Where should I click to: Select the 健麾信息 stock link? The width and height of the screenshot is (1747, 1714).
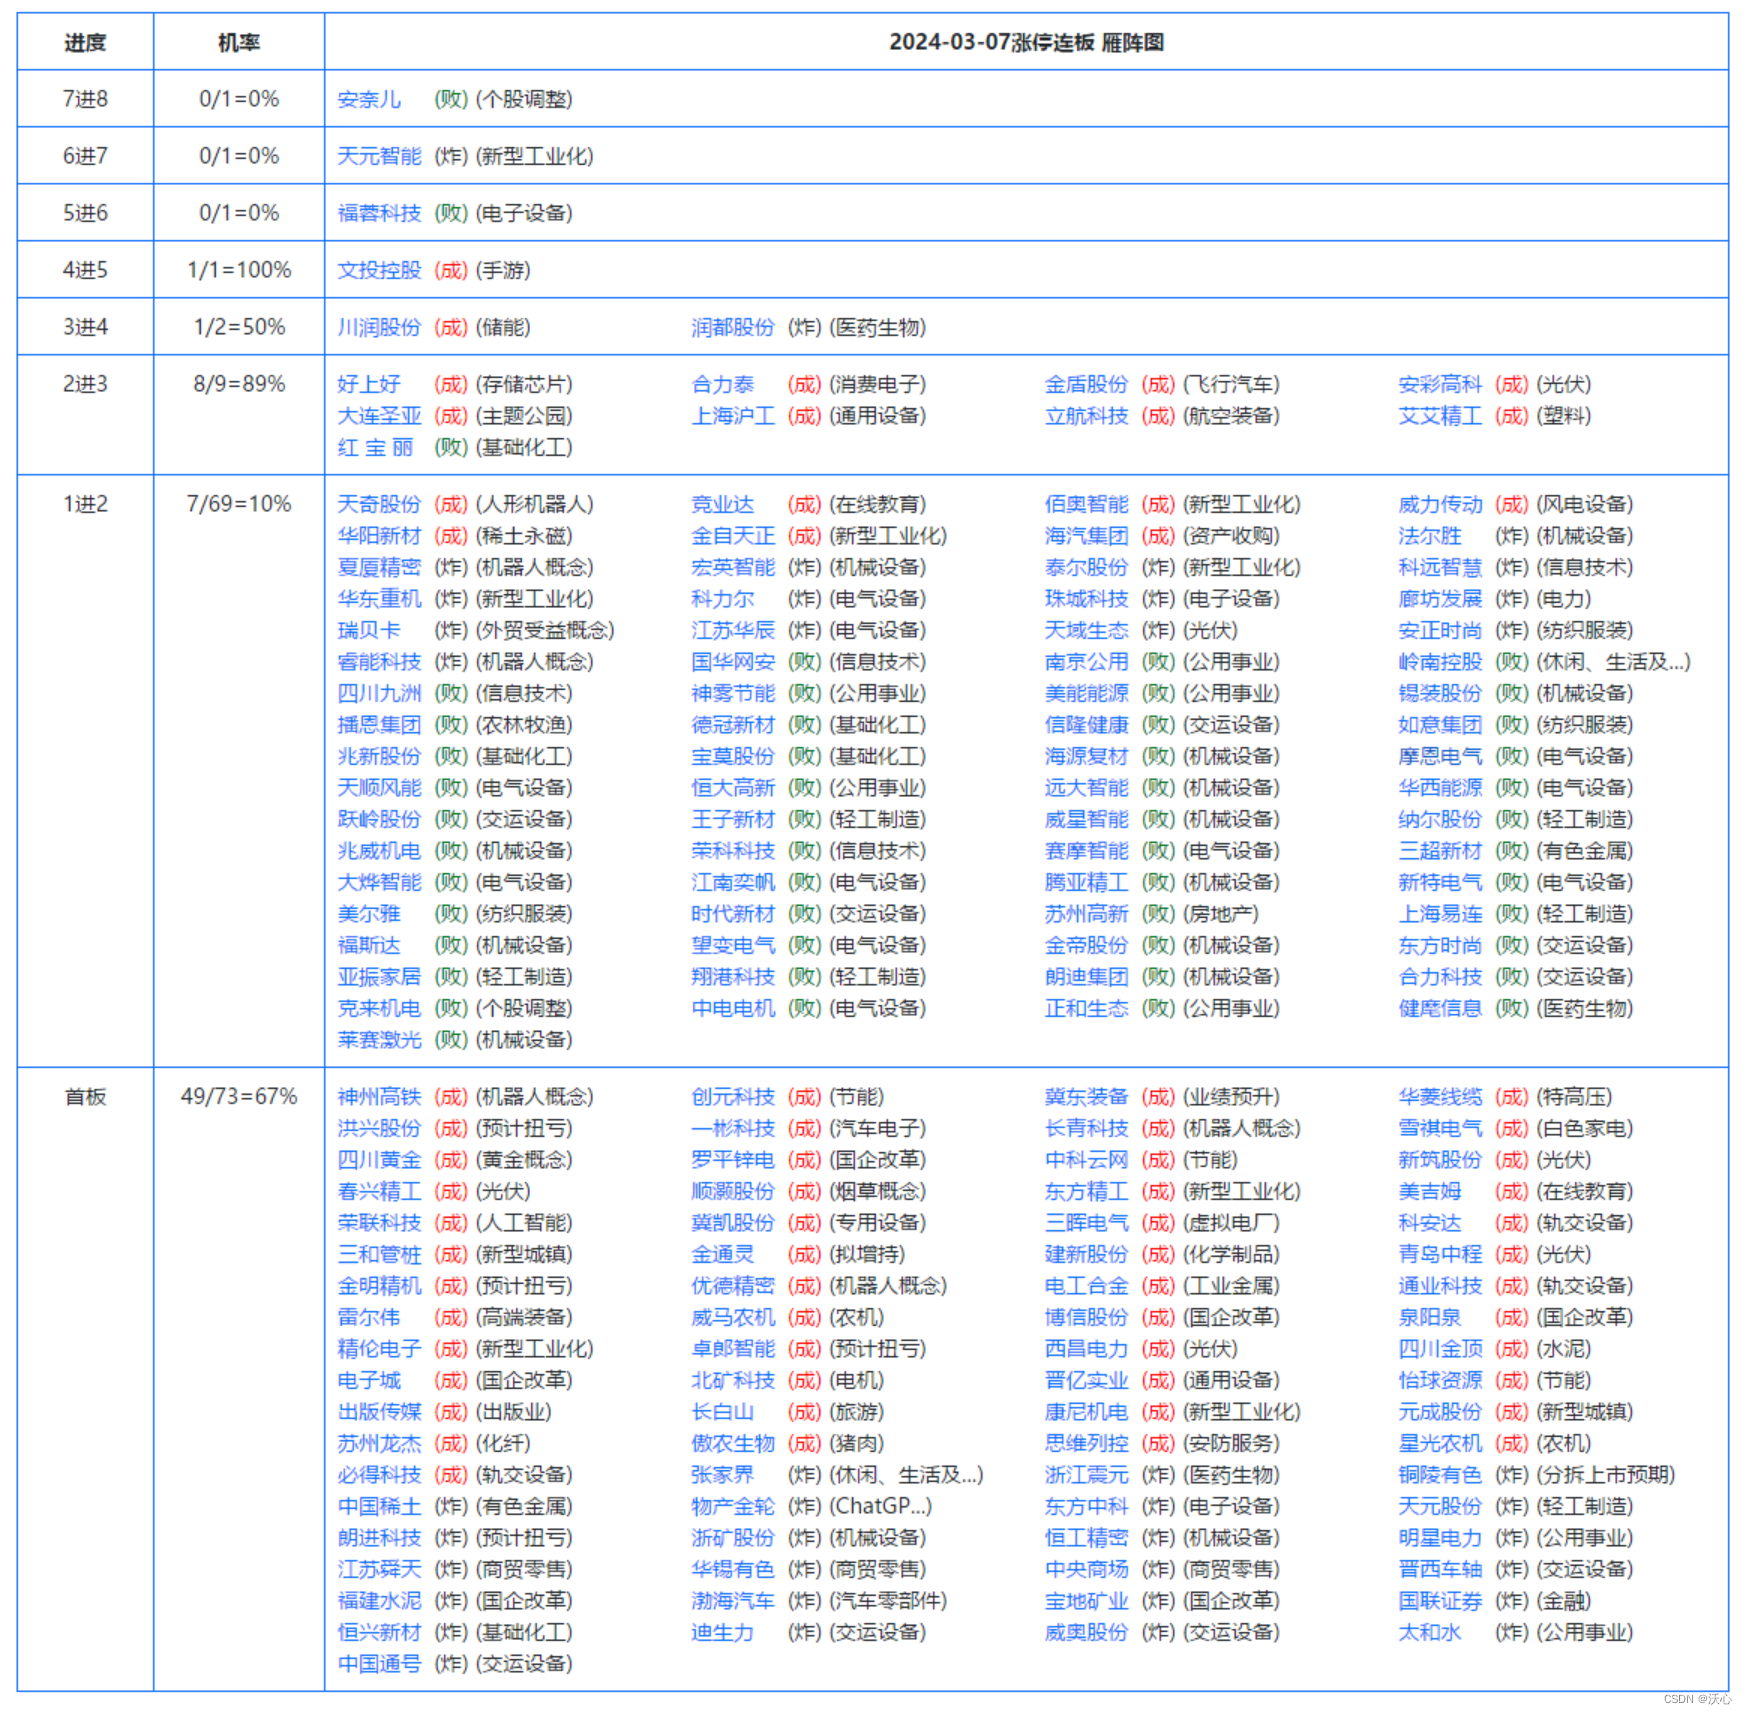[1440, 1008]
